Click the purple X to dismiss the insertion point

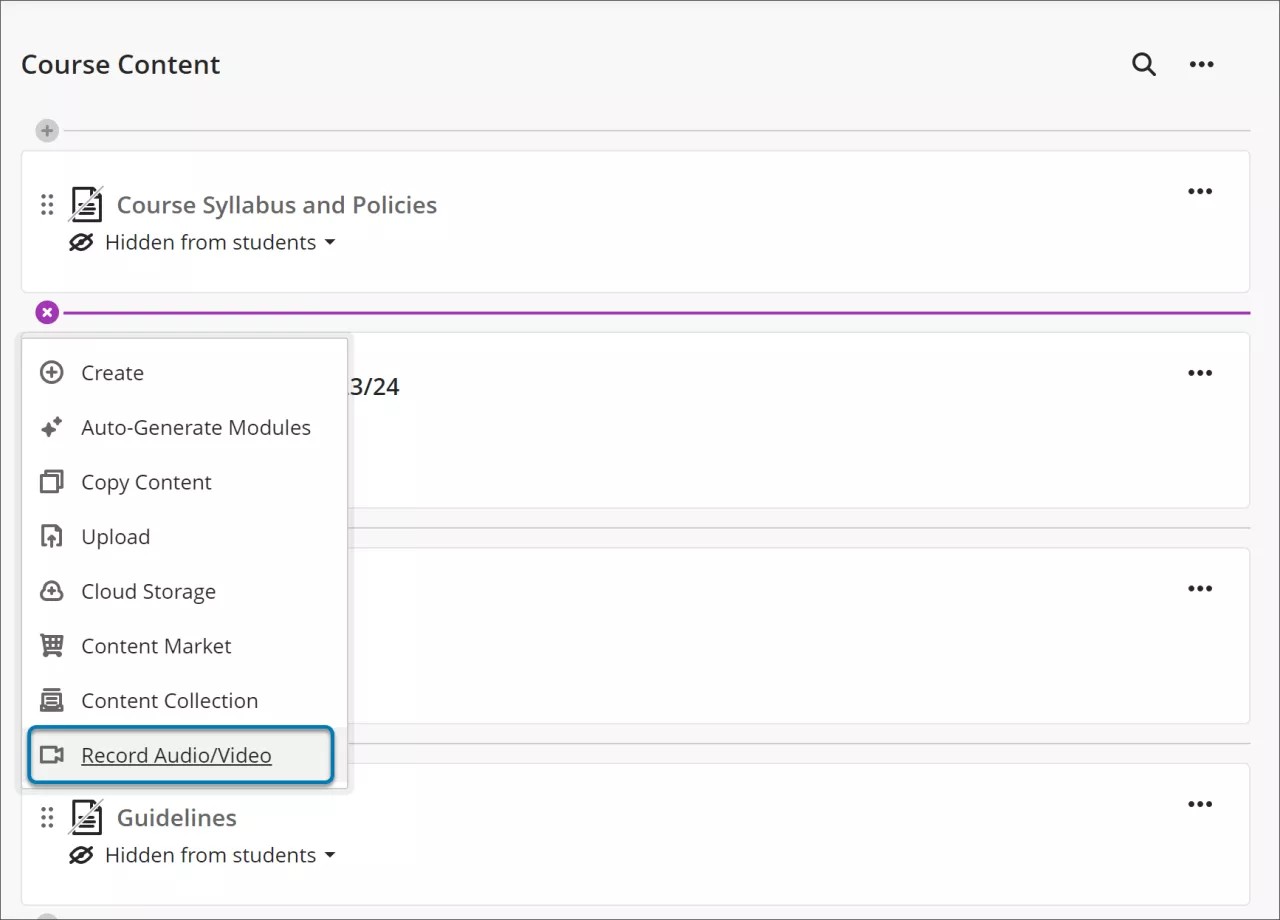pyautogui.click(x=46, y=312)
